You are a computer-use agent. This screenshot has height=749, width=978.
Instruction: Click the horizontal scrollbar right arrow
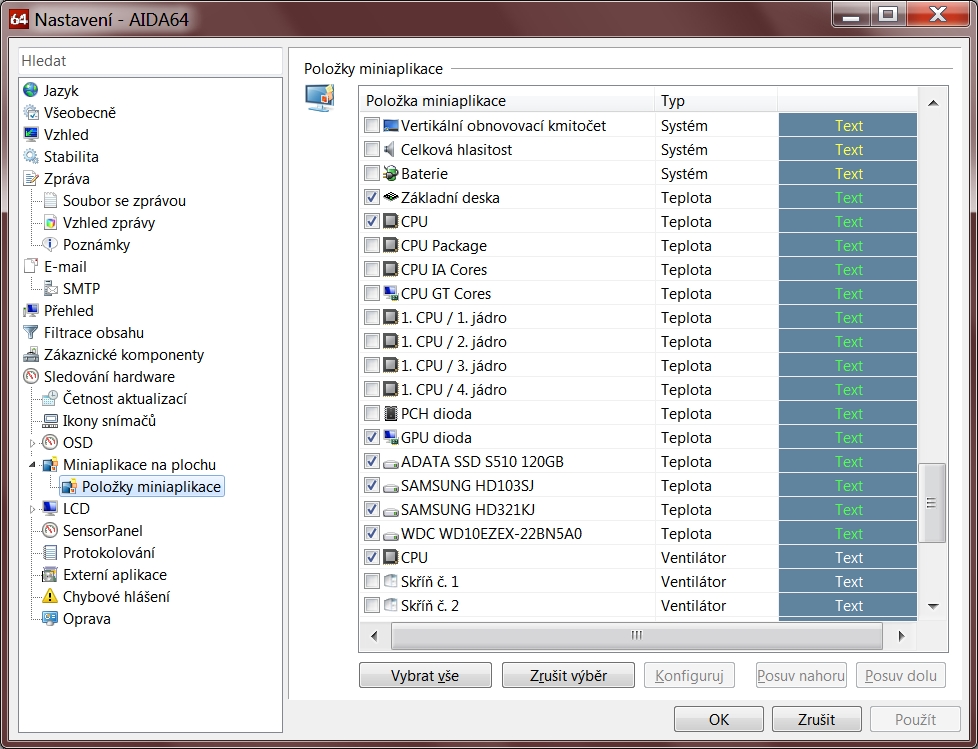[901, 636]
